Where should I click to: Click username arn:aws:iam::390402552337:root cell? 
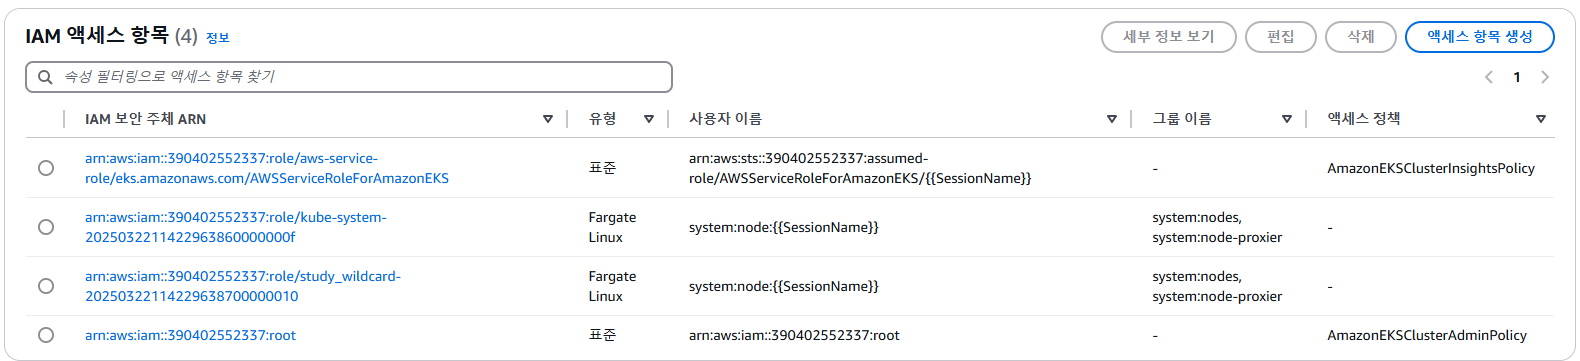pyautogui.click(x=794, y=335)
